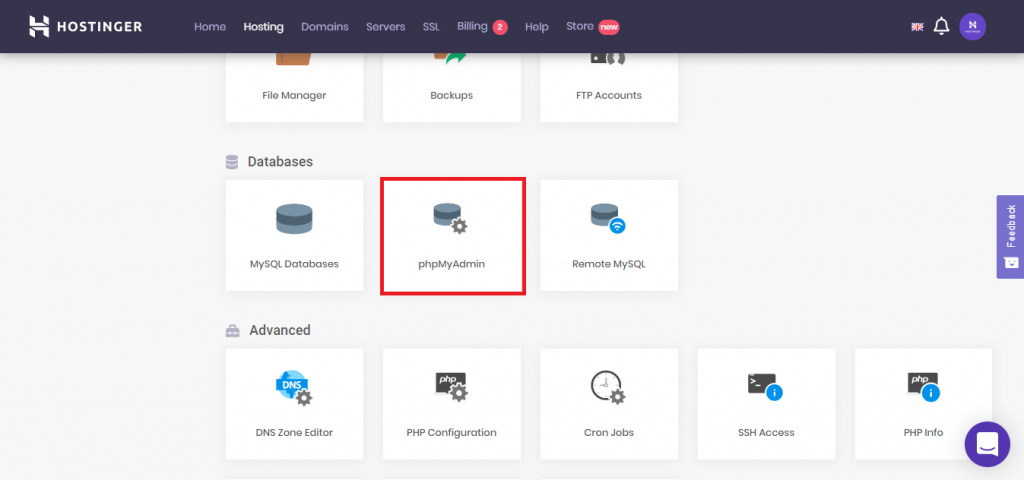Click the Databases section heading
Screen dimensions: 1024x480
[x=280, y=161]
